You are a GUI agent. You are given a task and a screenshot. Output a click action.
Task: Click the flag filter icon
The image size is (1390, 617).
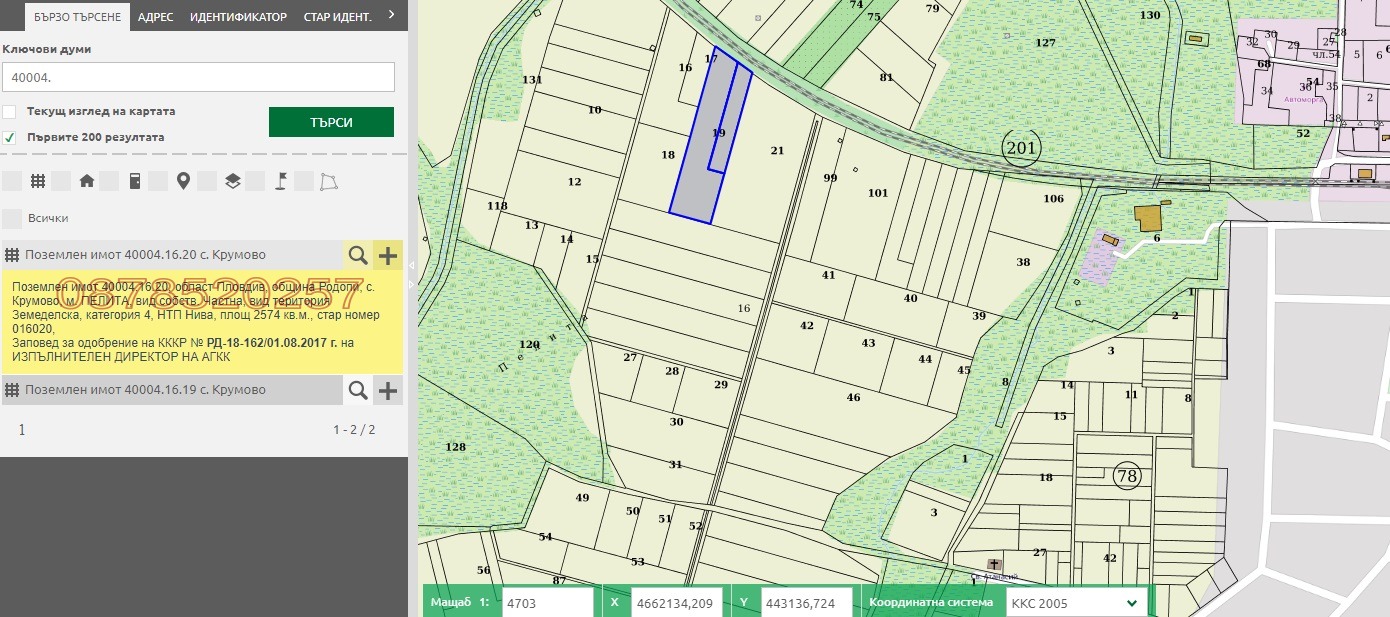point(281,181)
